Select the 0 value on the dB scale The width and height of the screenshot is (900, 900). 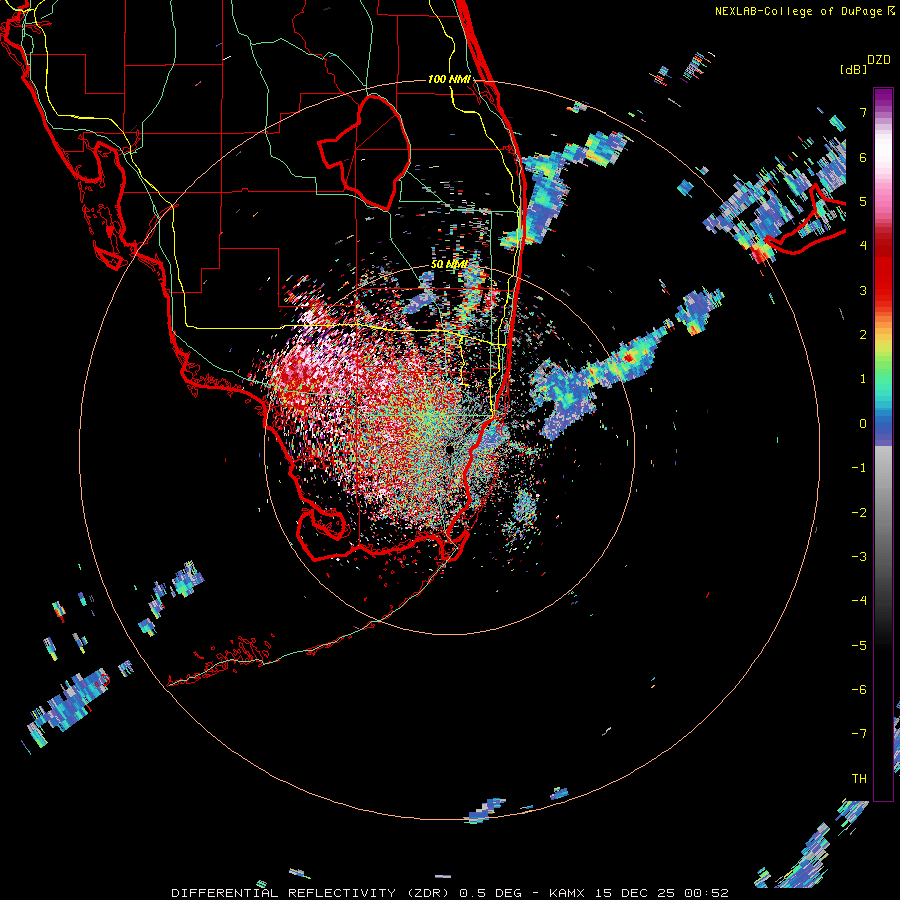863,424
